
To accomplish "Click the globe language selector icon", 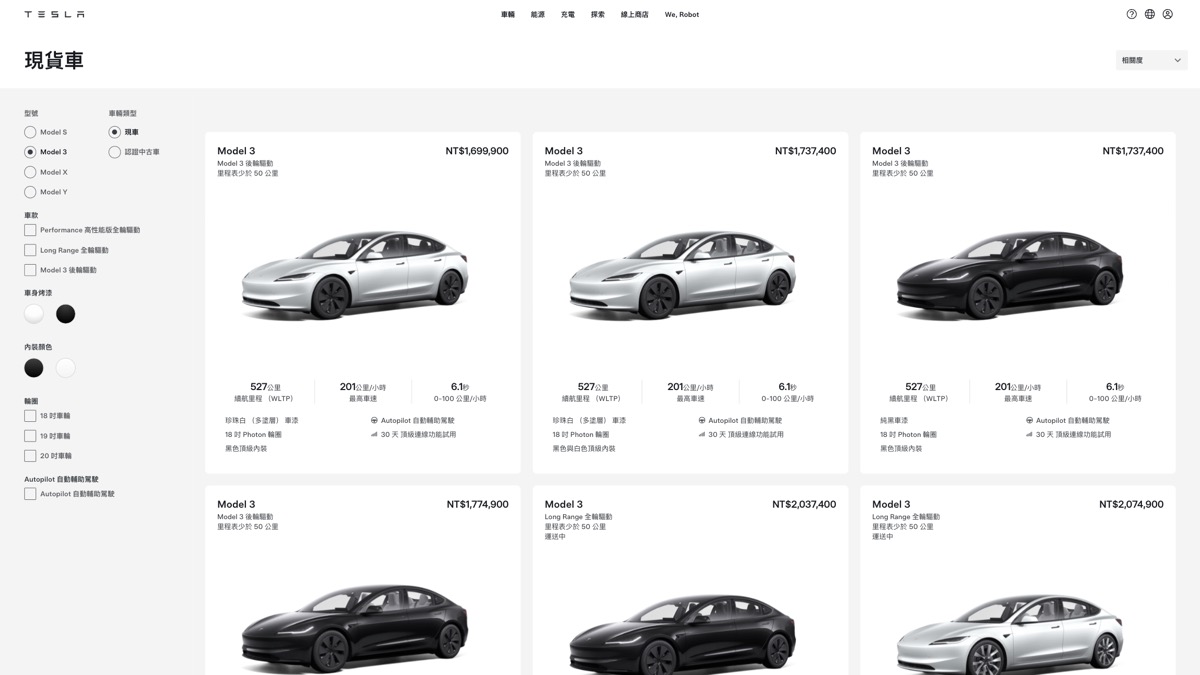I will [1149, 14].
